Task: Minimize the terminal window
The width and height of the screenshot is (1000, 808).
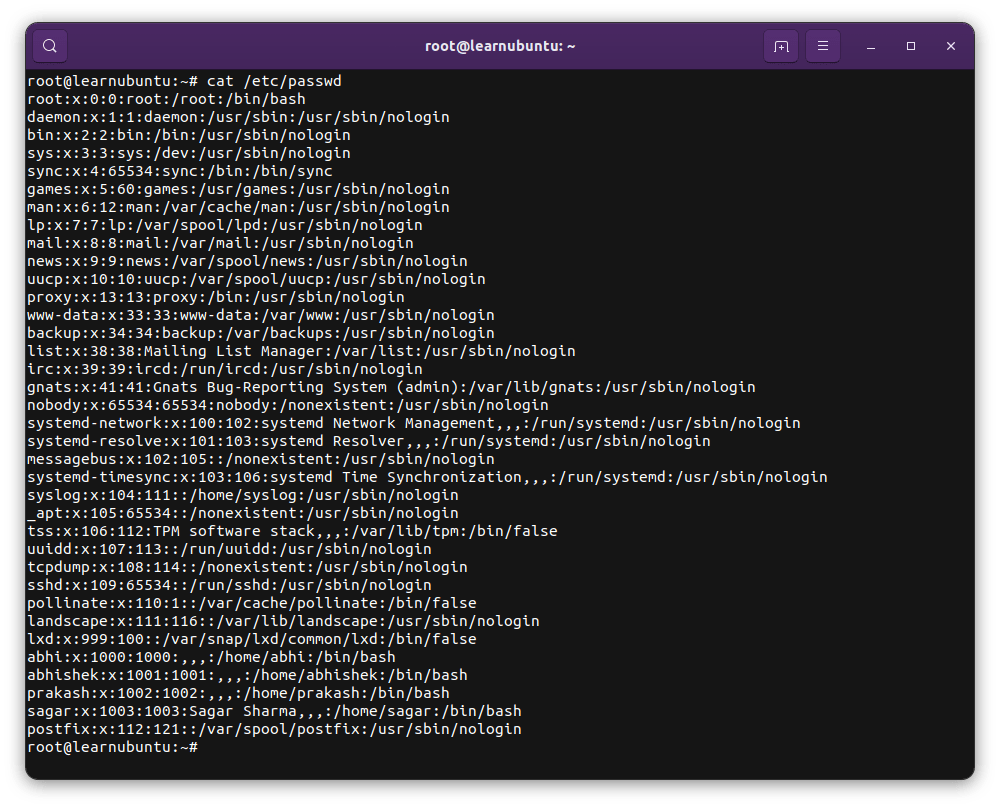Action: click(x=870, y=46)
